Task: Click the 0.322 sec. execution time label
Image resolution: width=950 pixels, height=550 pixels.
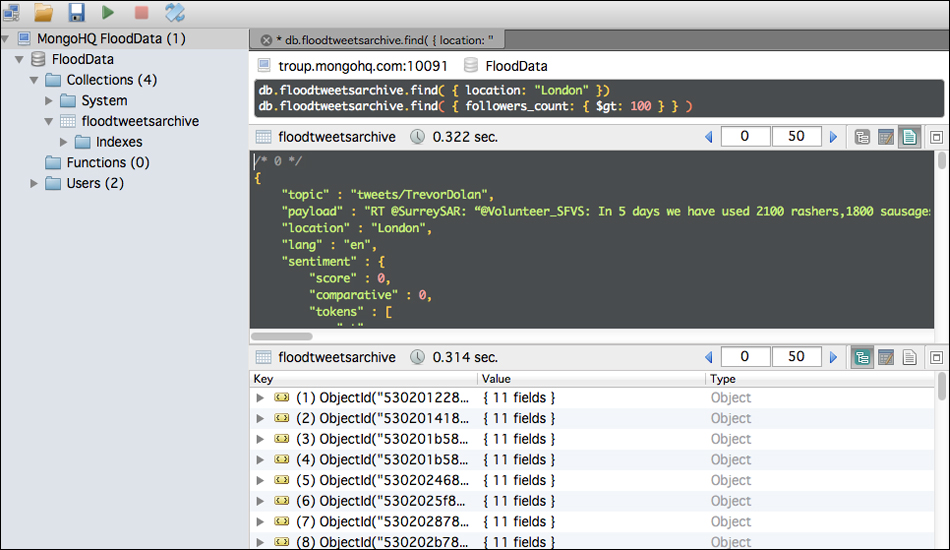Action: [x=465, y=137]
